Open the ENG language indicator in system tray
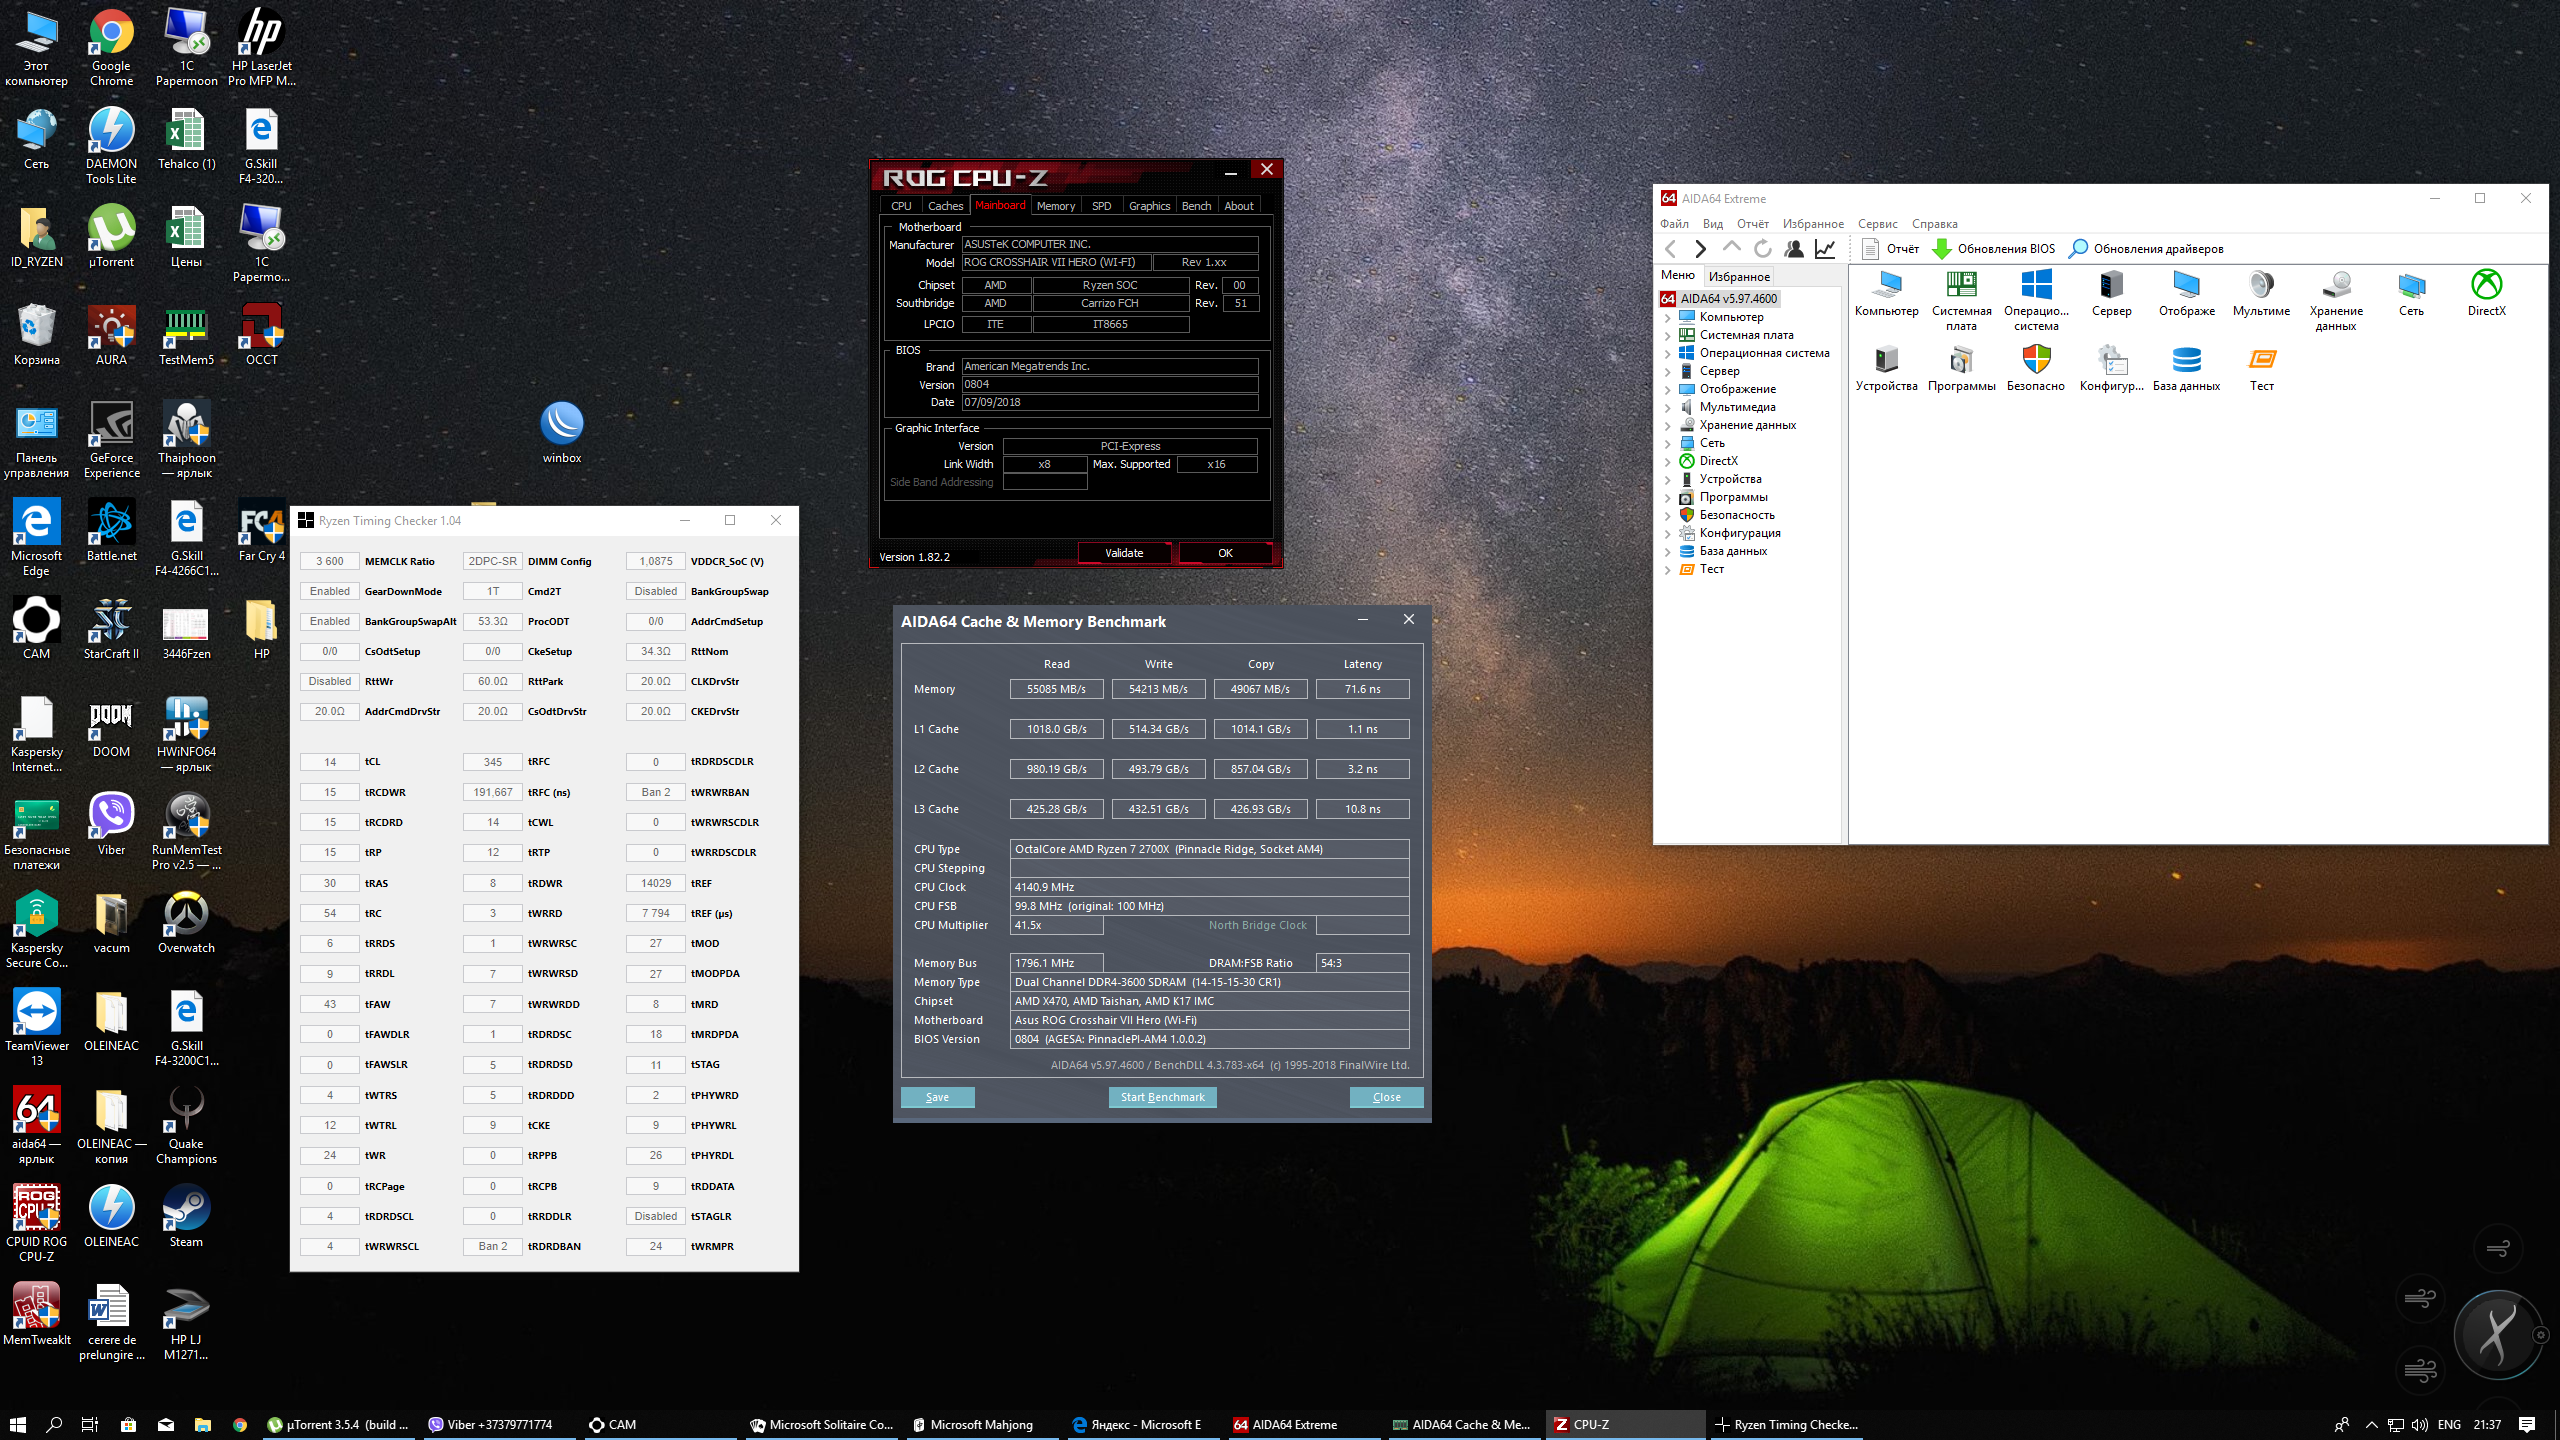 2449,1425
